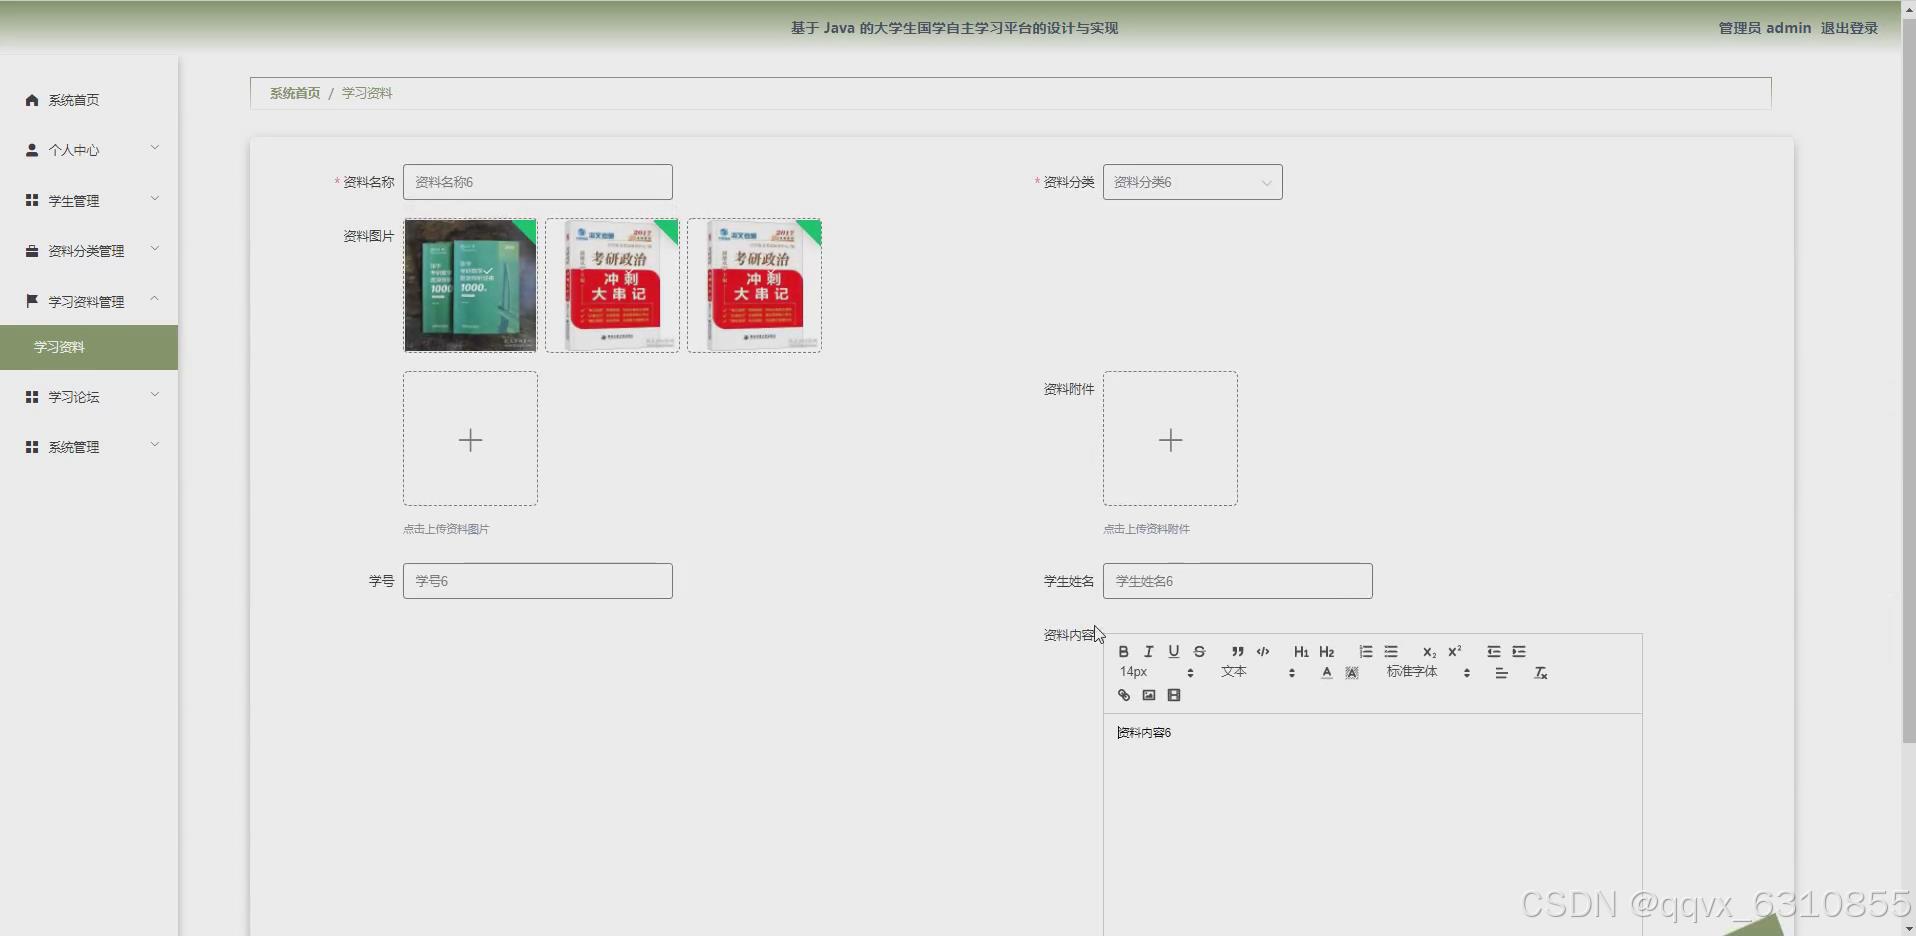Image resolution: width=1916 pixels, height=936 pixels.
Task: Select the middle 考研政治 book thumbnail
Action: (612, 286)
